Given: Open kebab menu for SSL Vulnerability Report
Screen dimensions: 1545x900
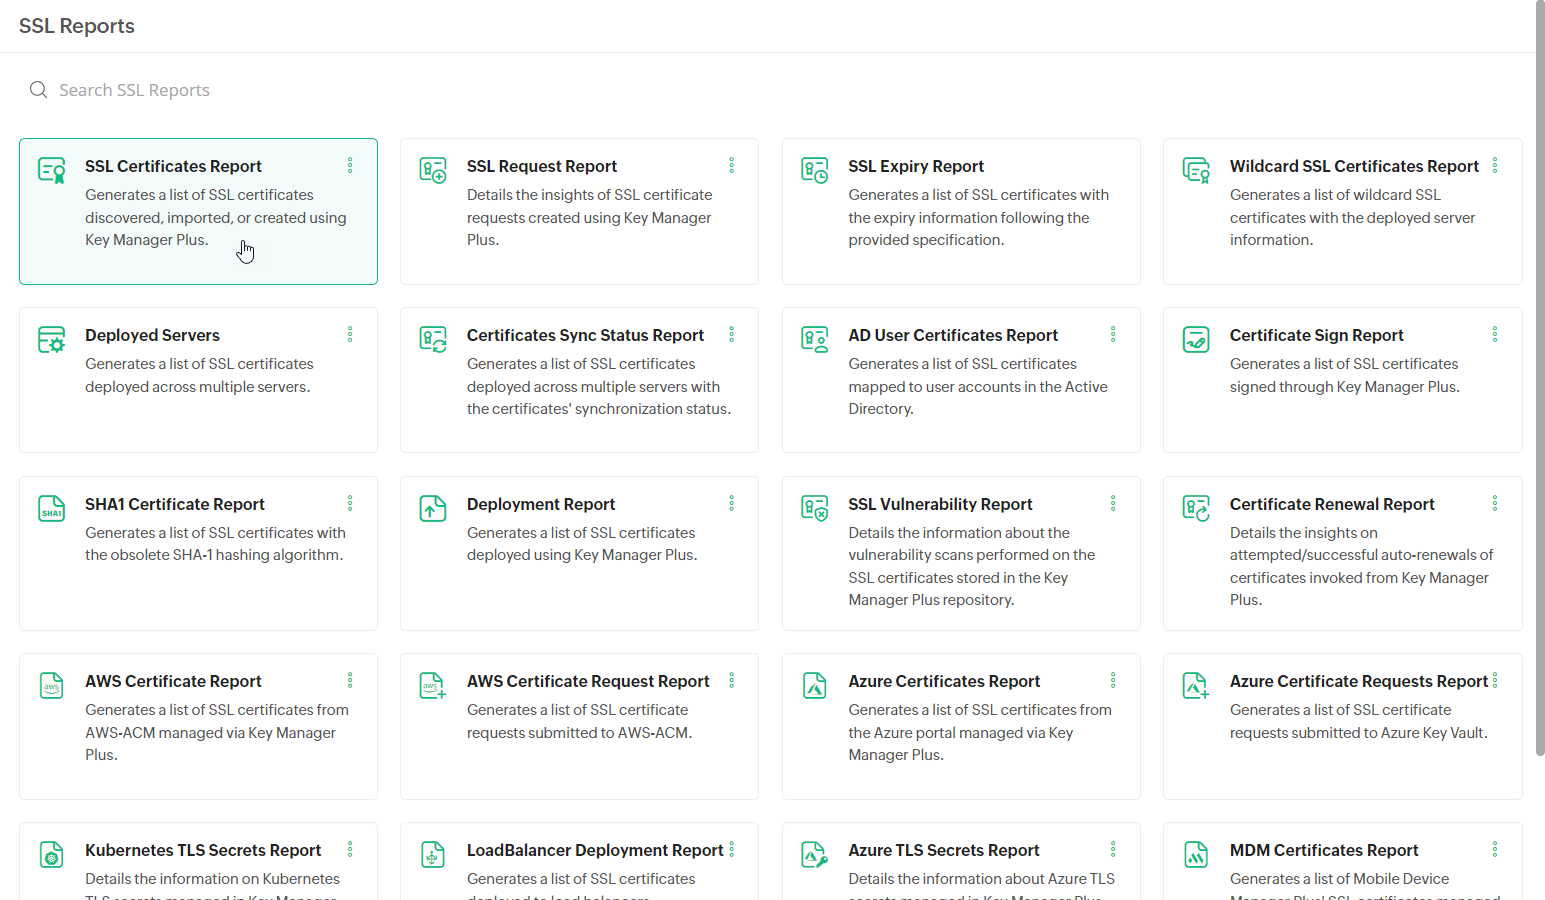Looking at the screenshot, I should (1113, 503).
